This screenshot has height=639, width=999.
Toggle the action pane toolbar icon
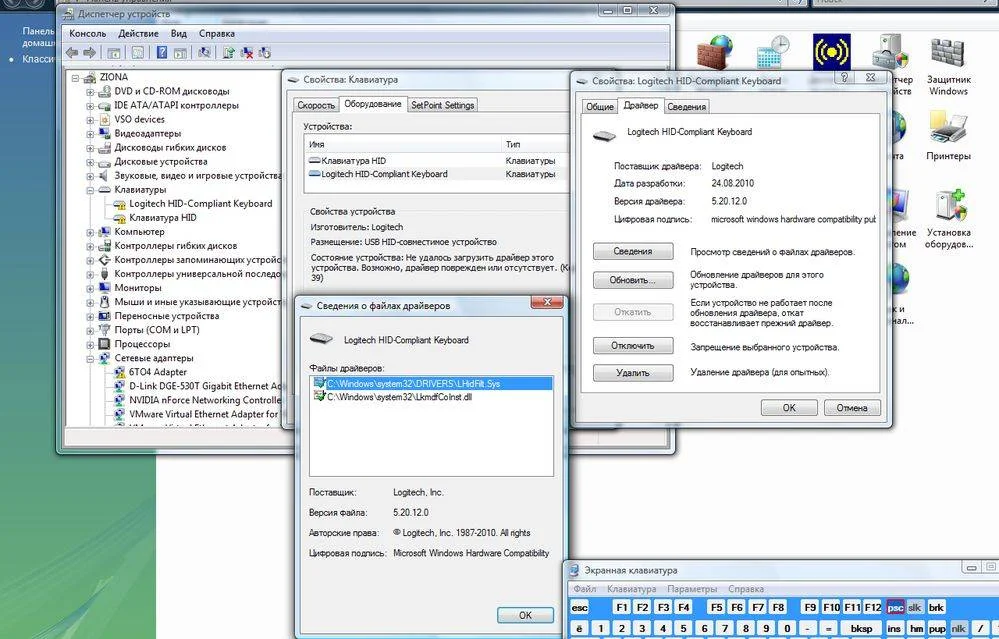(x=180, y=53)
